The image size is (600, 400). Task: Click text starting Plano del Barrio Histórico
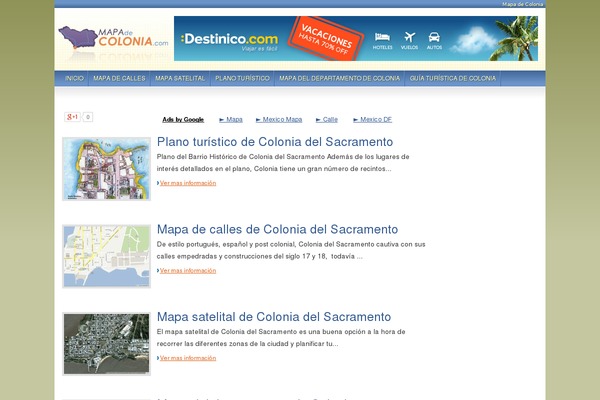coord(283,163)
